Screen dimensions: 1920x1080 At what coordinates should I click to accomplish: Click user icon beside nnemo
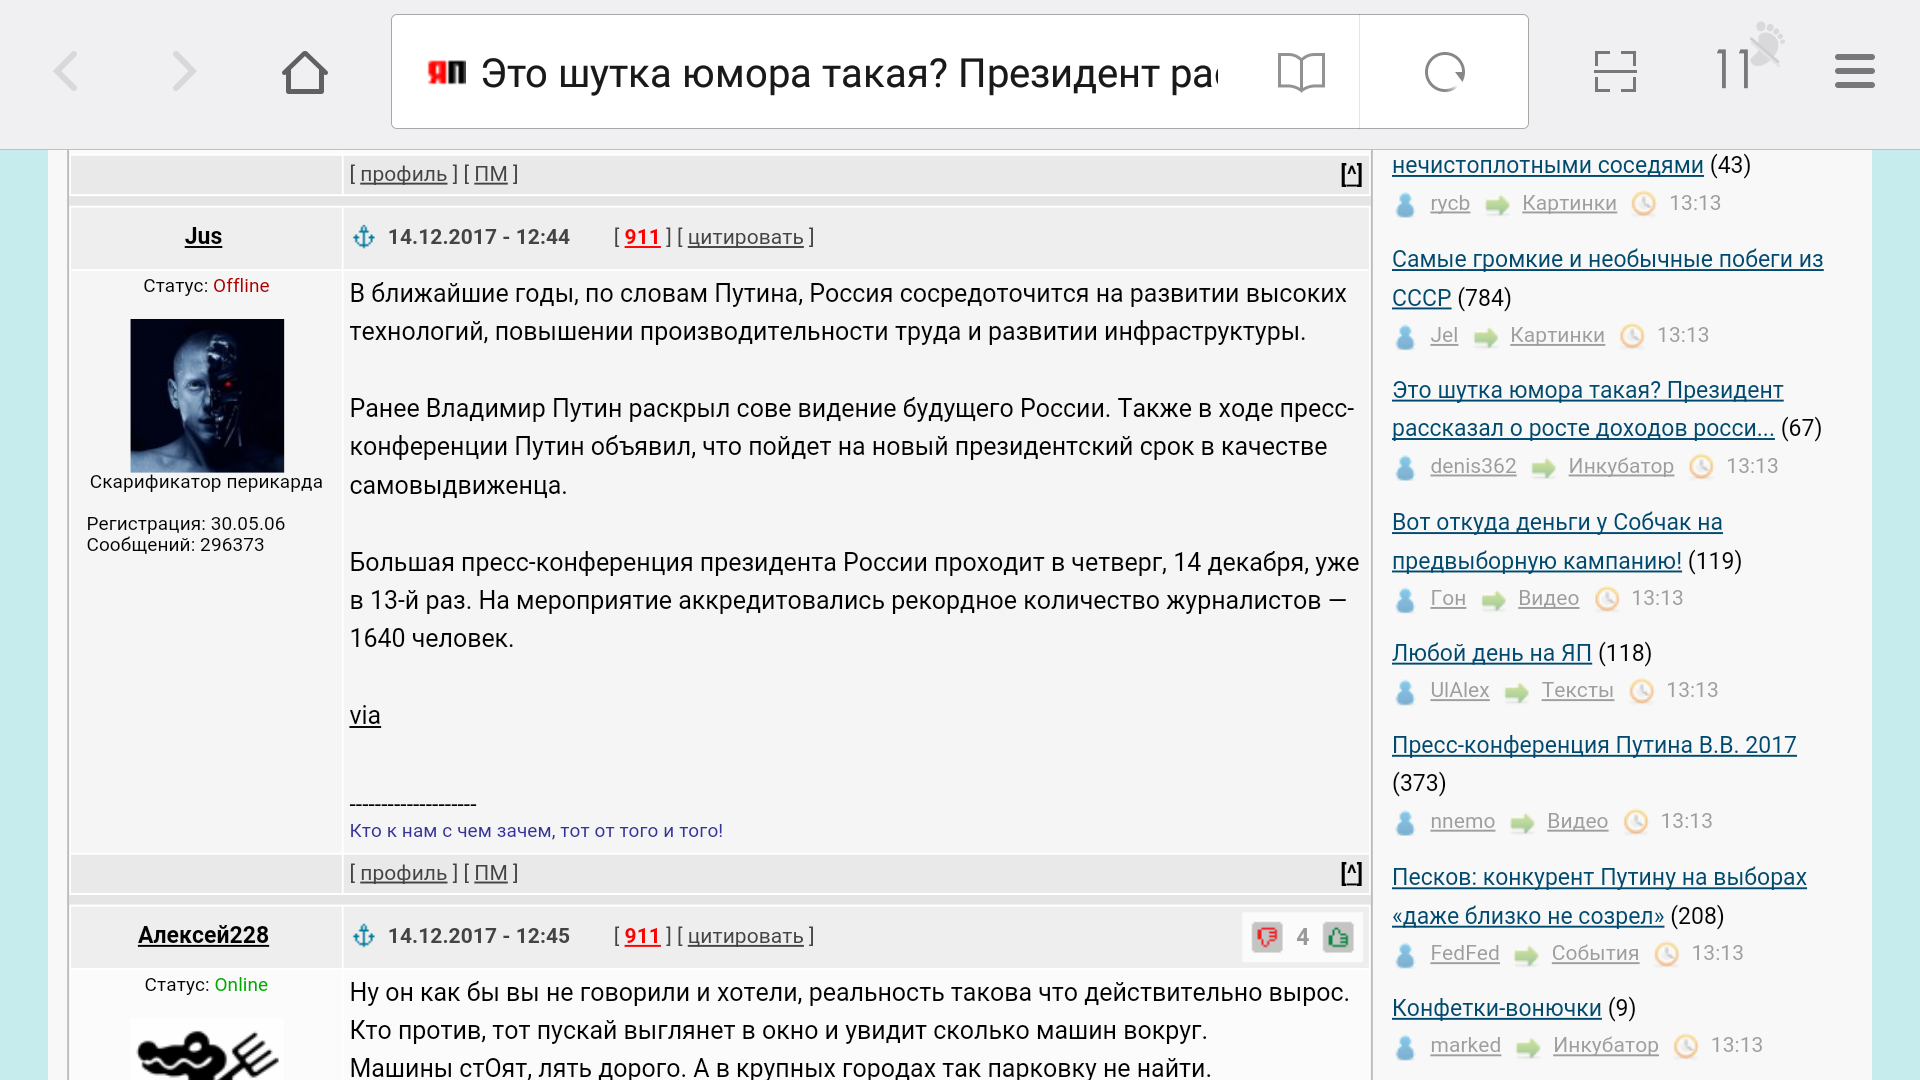(x=1405, y=823)
